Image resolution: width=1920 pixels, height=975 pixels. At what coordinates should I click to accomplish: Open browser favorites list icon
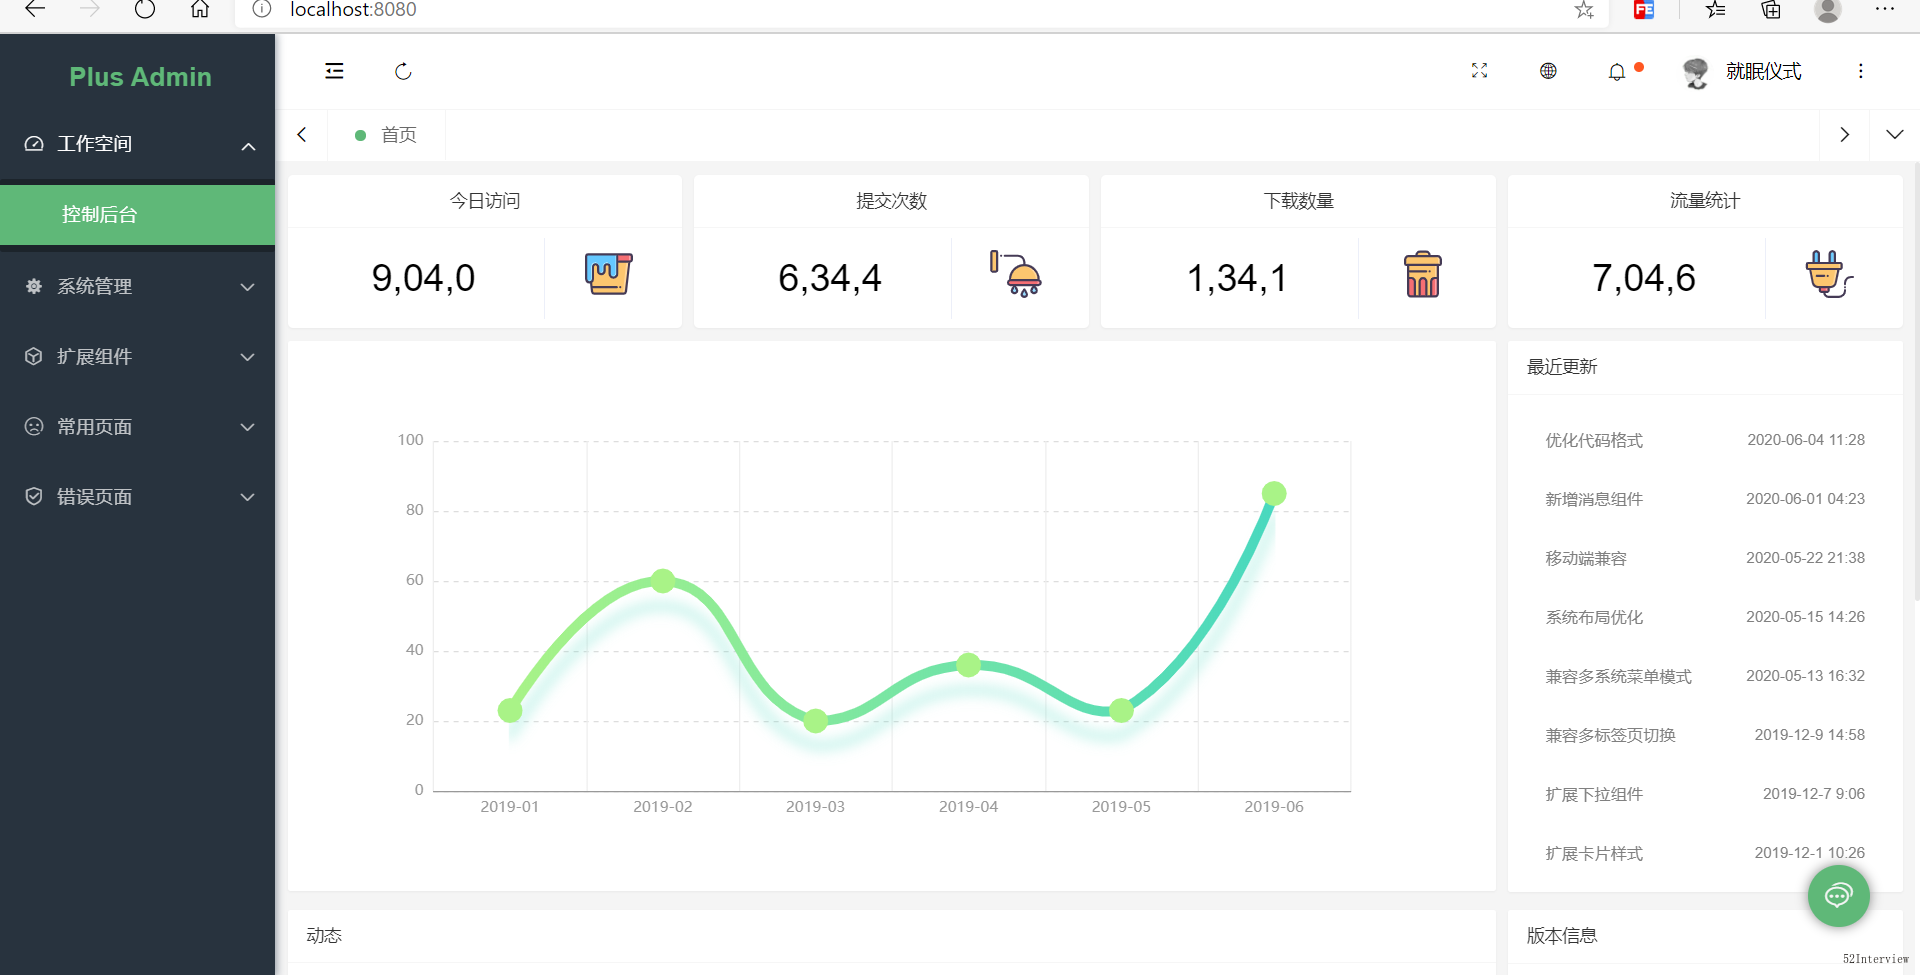[x=1716, y=10]
